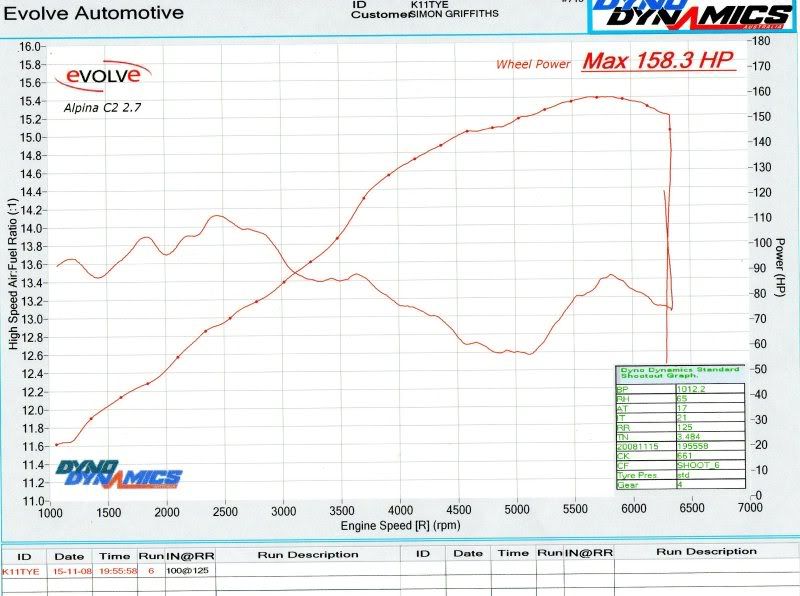Click the Wheel Power legend label

point(533,65)
